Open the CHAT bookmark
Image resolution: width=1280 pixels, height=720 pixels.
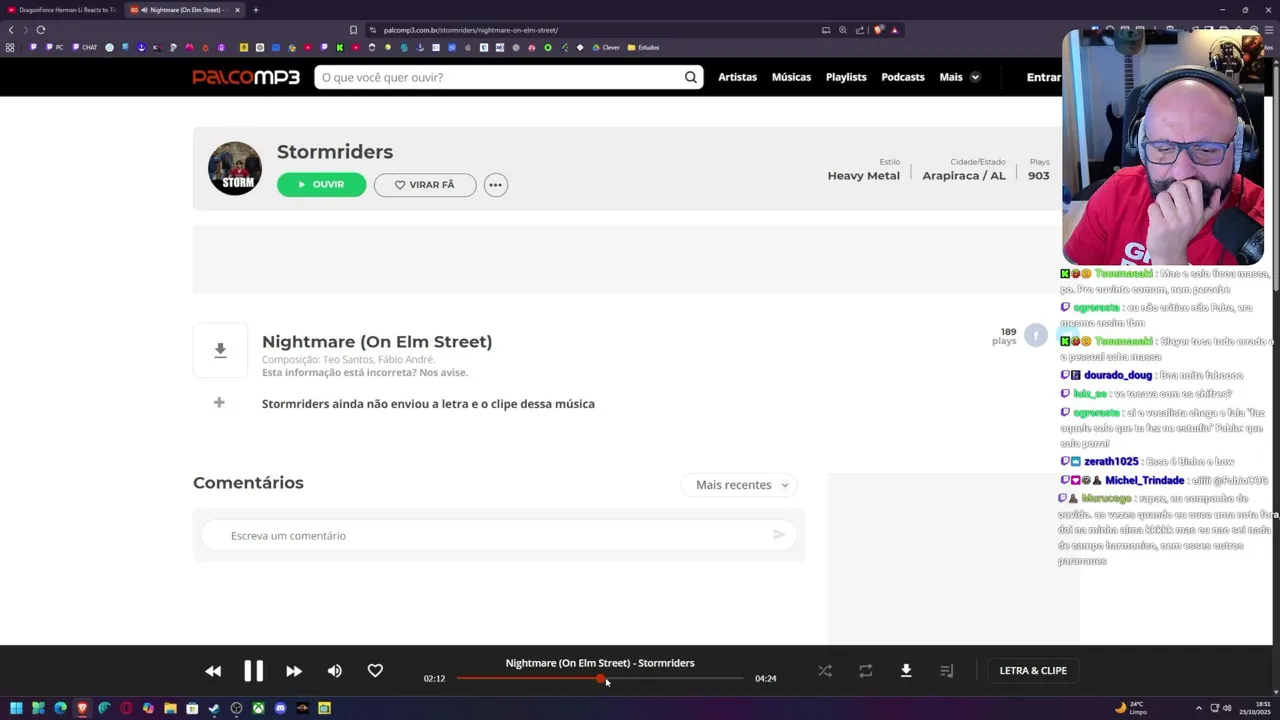pyautogui.click(x=85, y=47)
